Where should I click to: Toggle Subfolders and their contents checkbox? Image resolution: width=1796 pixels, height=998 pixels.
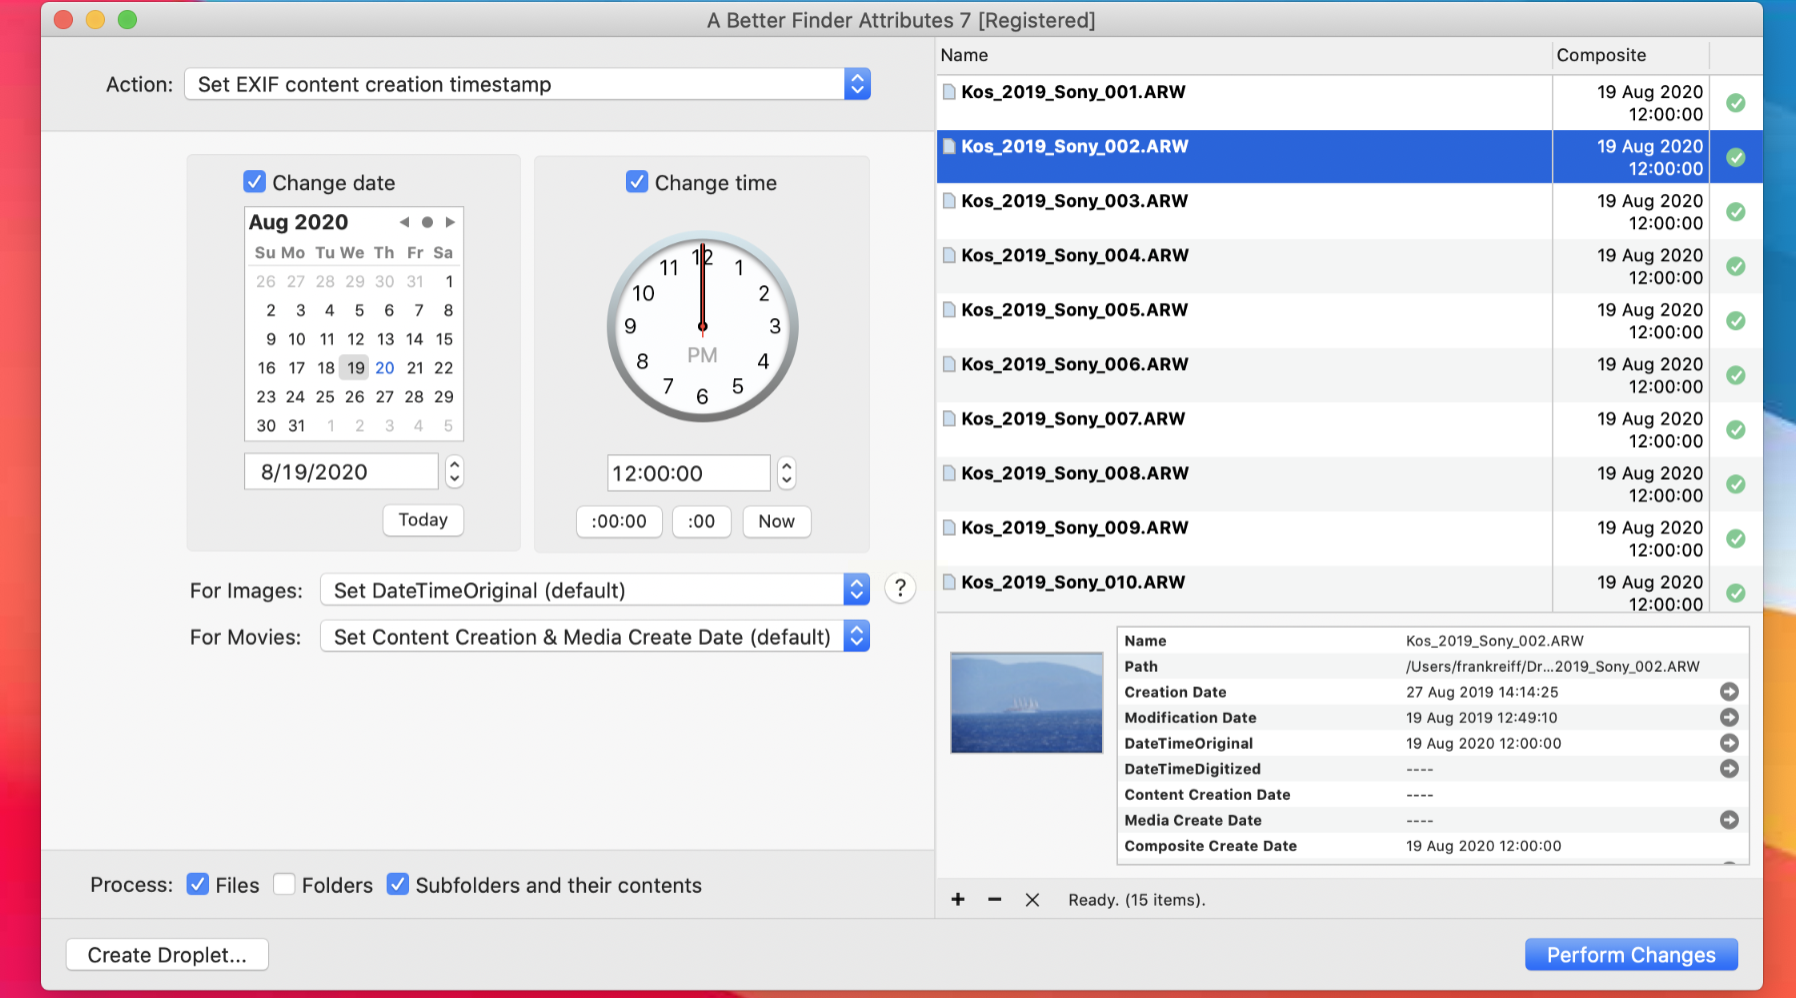[x=398, y=884]
